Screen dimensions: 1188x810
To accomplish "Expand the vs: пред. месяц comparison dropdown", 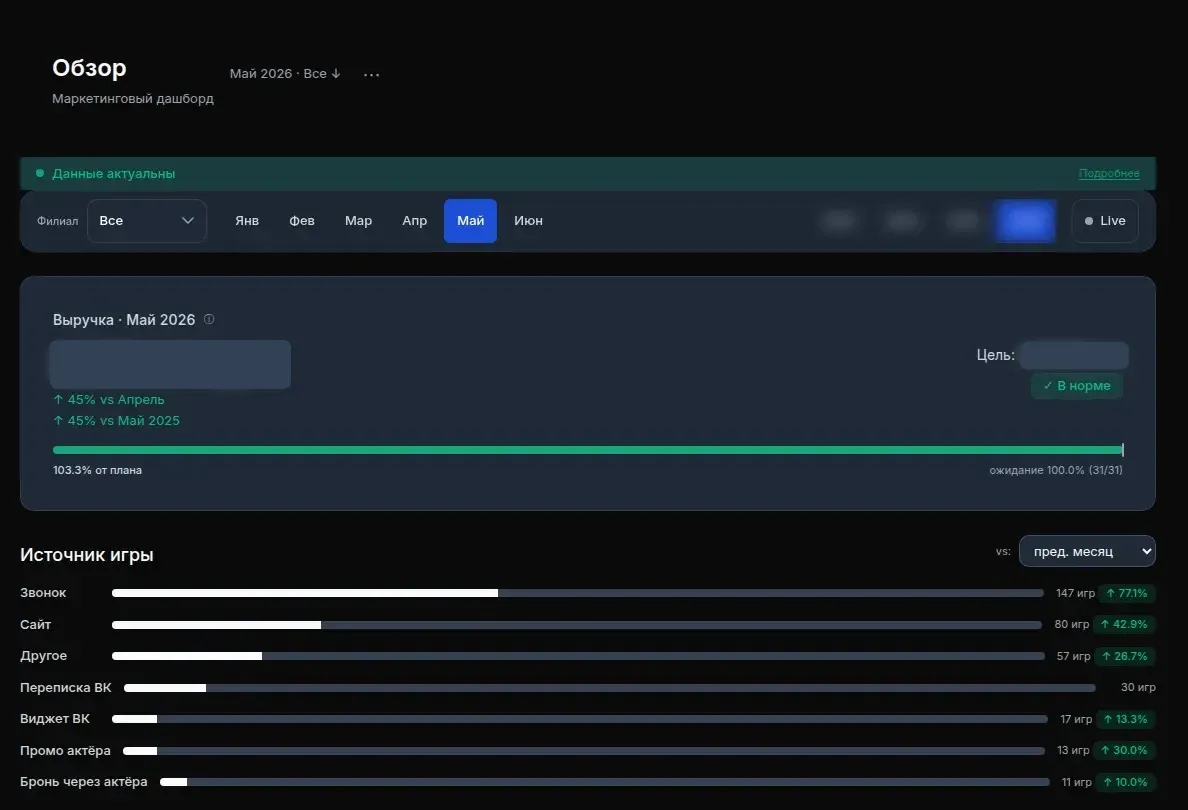I will (x=1087, y=551).
